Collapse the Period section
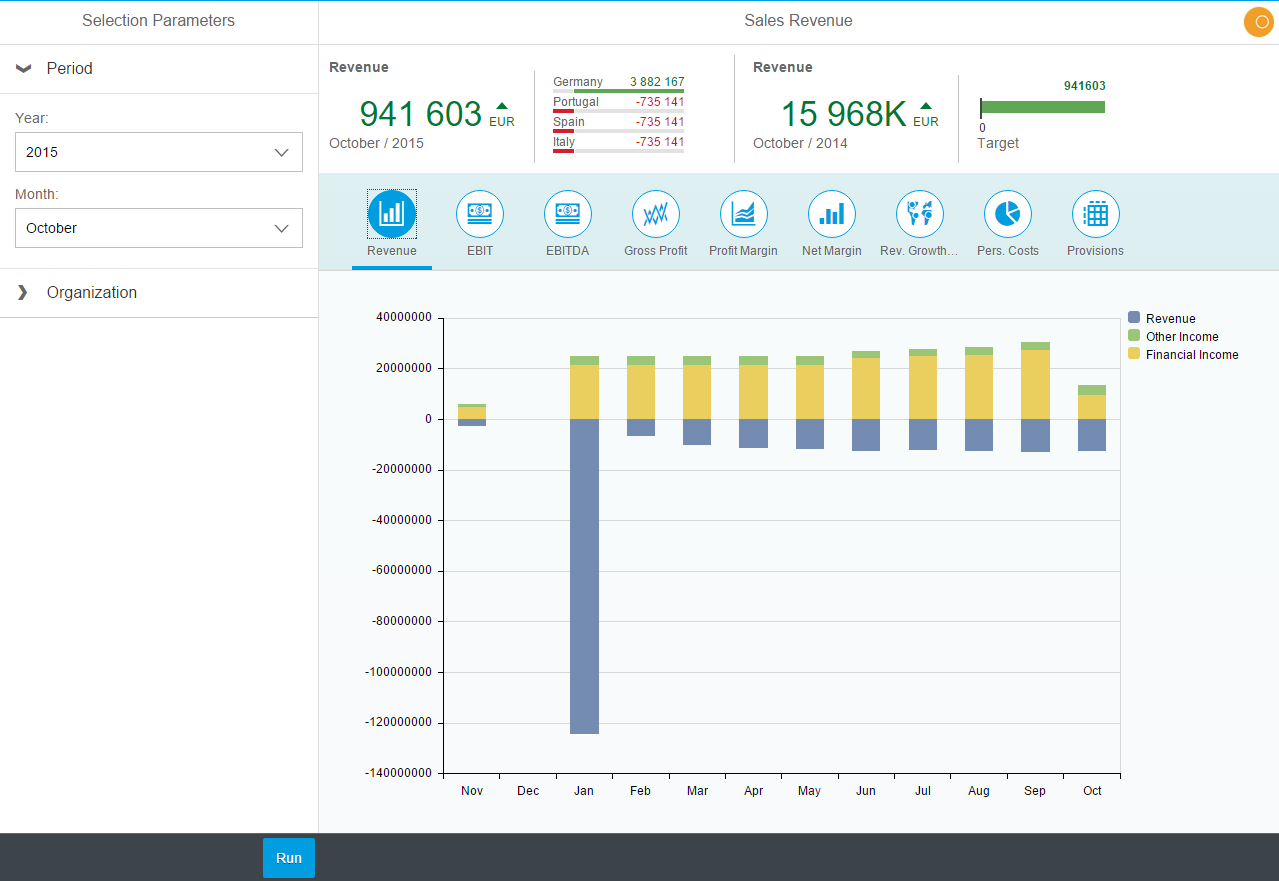1279x881 pixels. (71, 68)
